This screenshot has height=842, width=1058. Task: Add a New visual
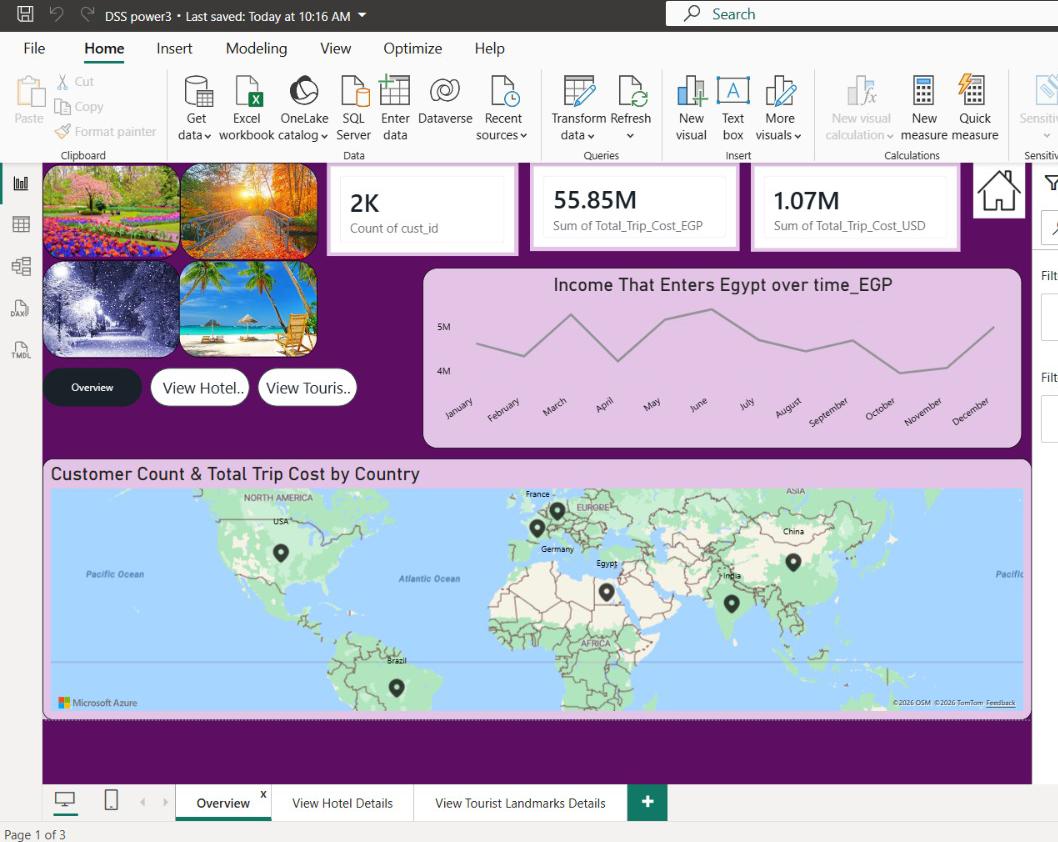tap(692, 108)
